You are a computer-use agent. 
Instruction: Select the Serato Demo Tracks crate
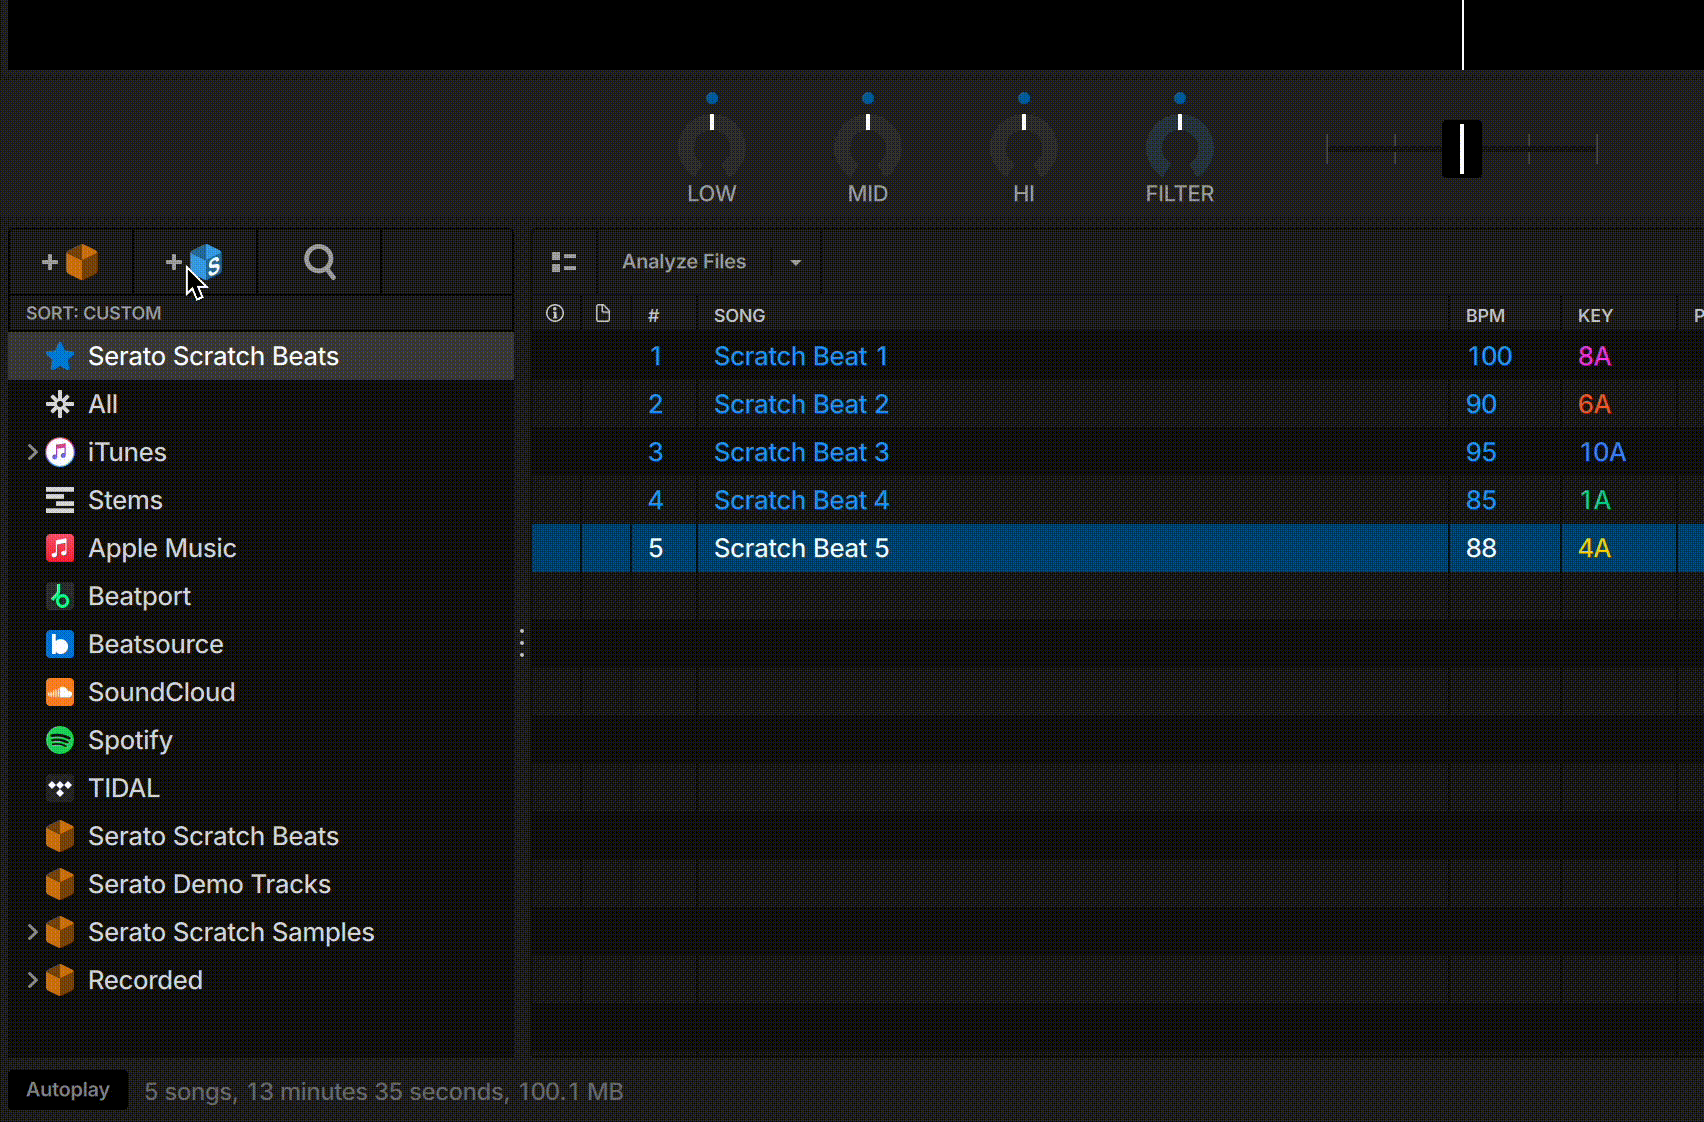tap(261, 884)
